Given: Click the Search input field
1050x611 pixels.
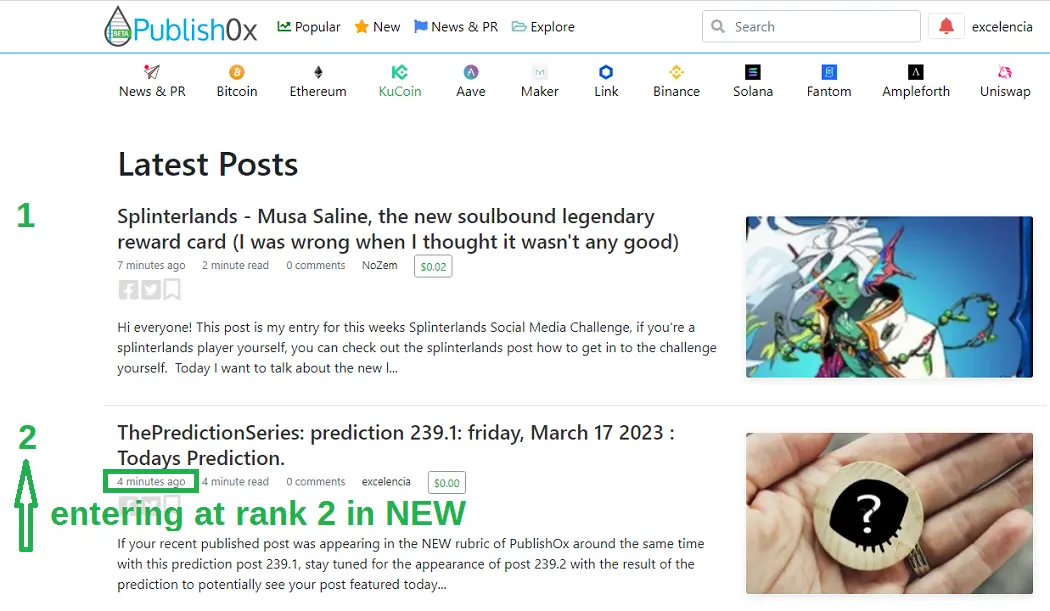Looking at the screenshot, I should (x=811, y=26).
